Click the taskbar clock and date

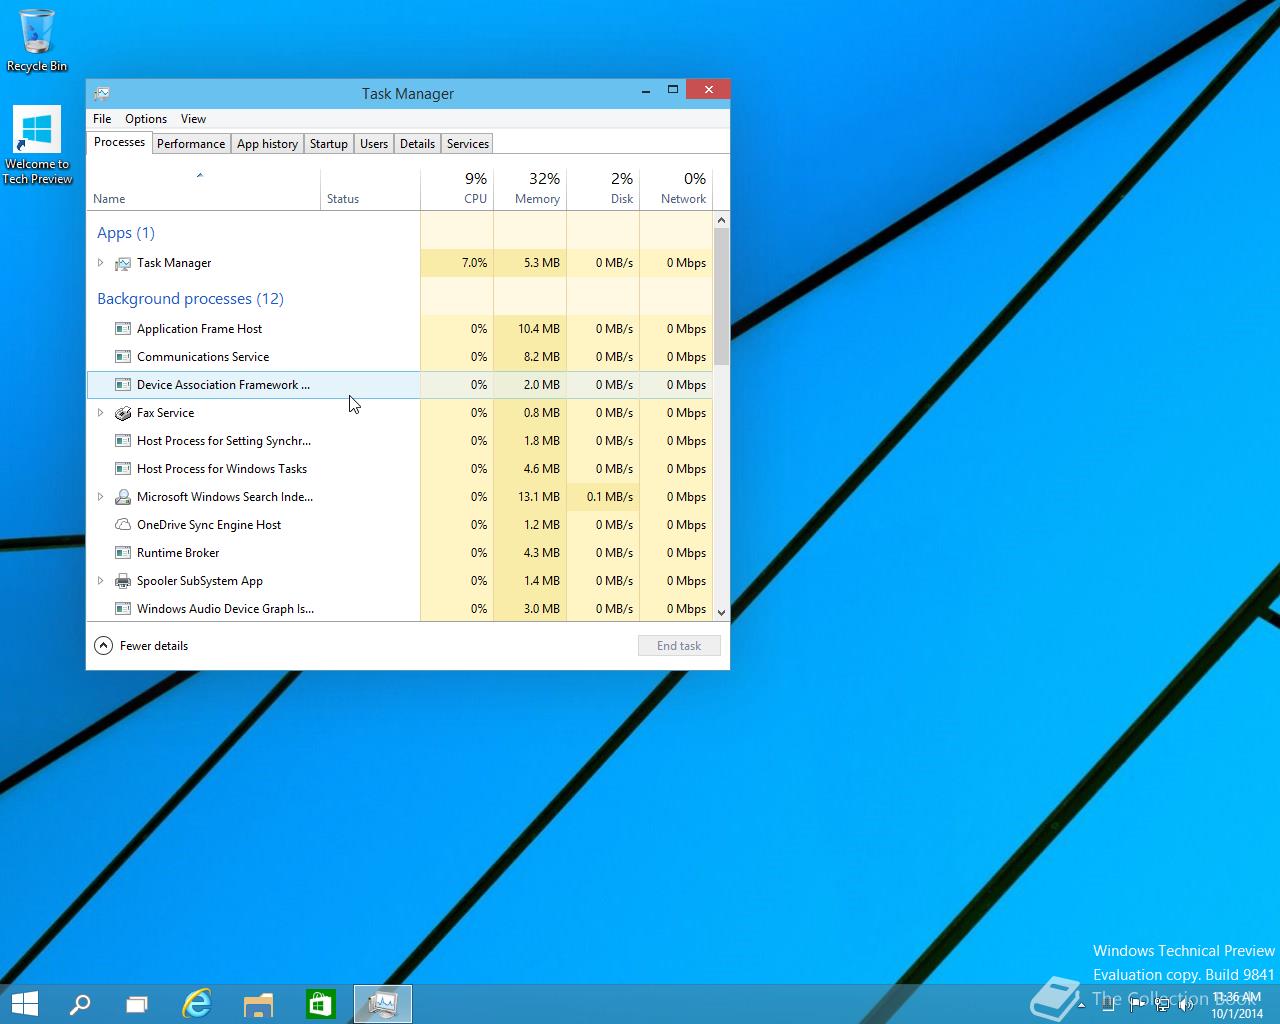(x=1236, y=1005)
